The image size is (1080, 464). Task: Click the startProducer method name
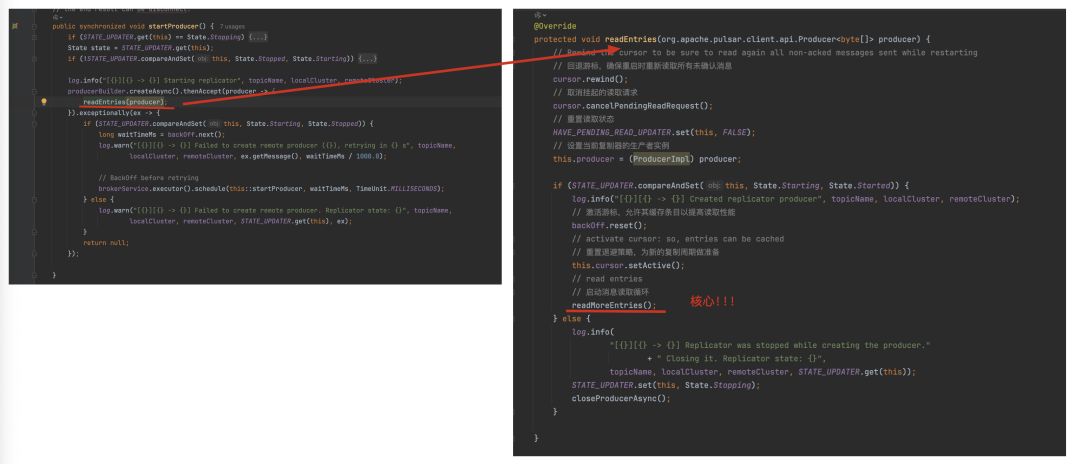point(174,26)
